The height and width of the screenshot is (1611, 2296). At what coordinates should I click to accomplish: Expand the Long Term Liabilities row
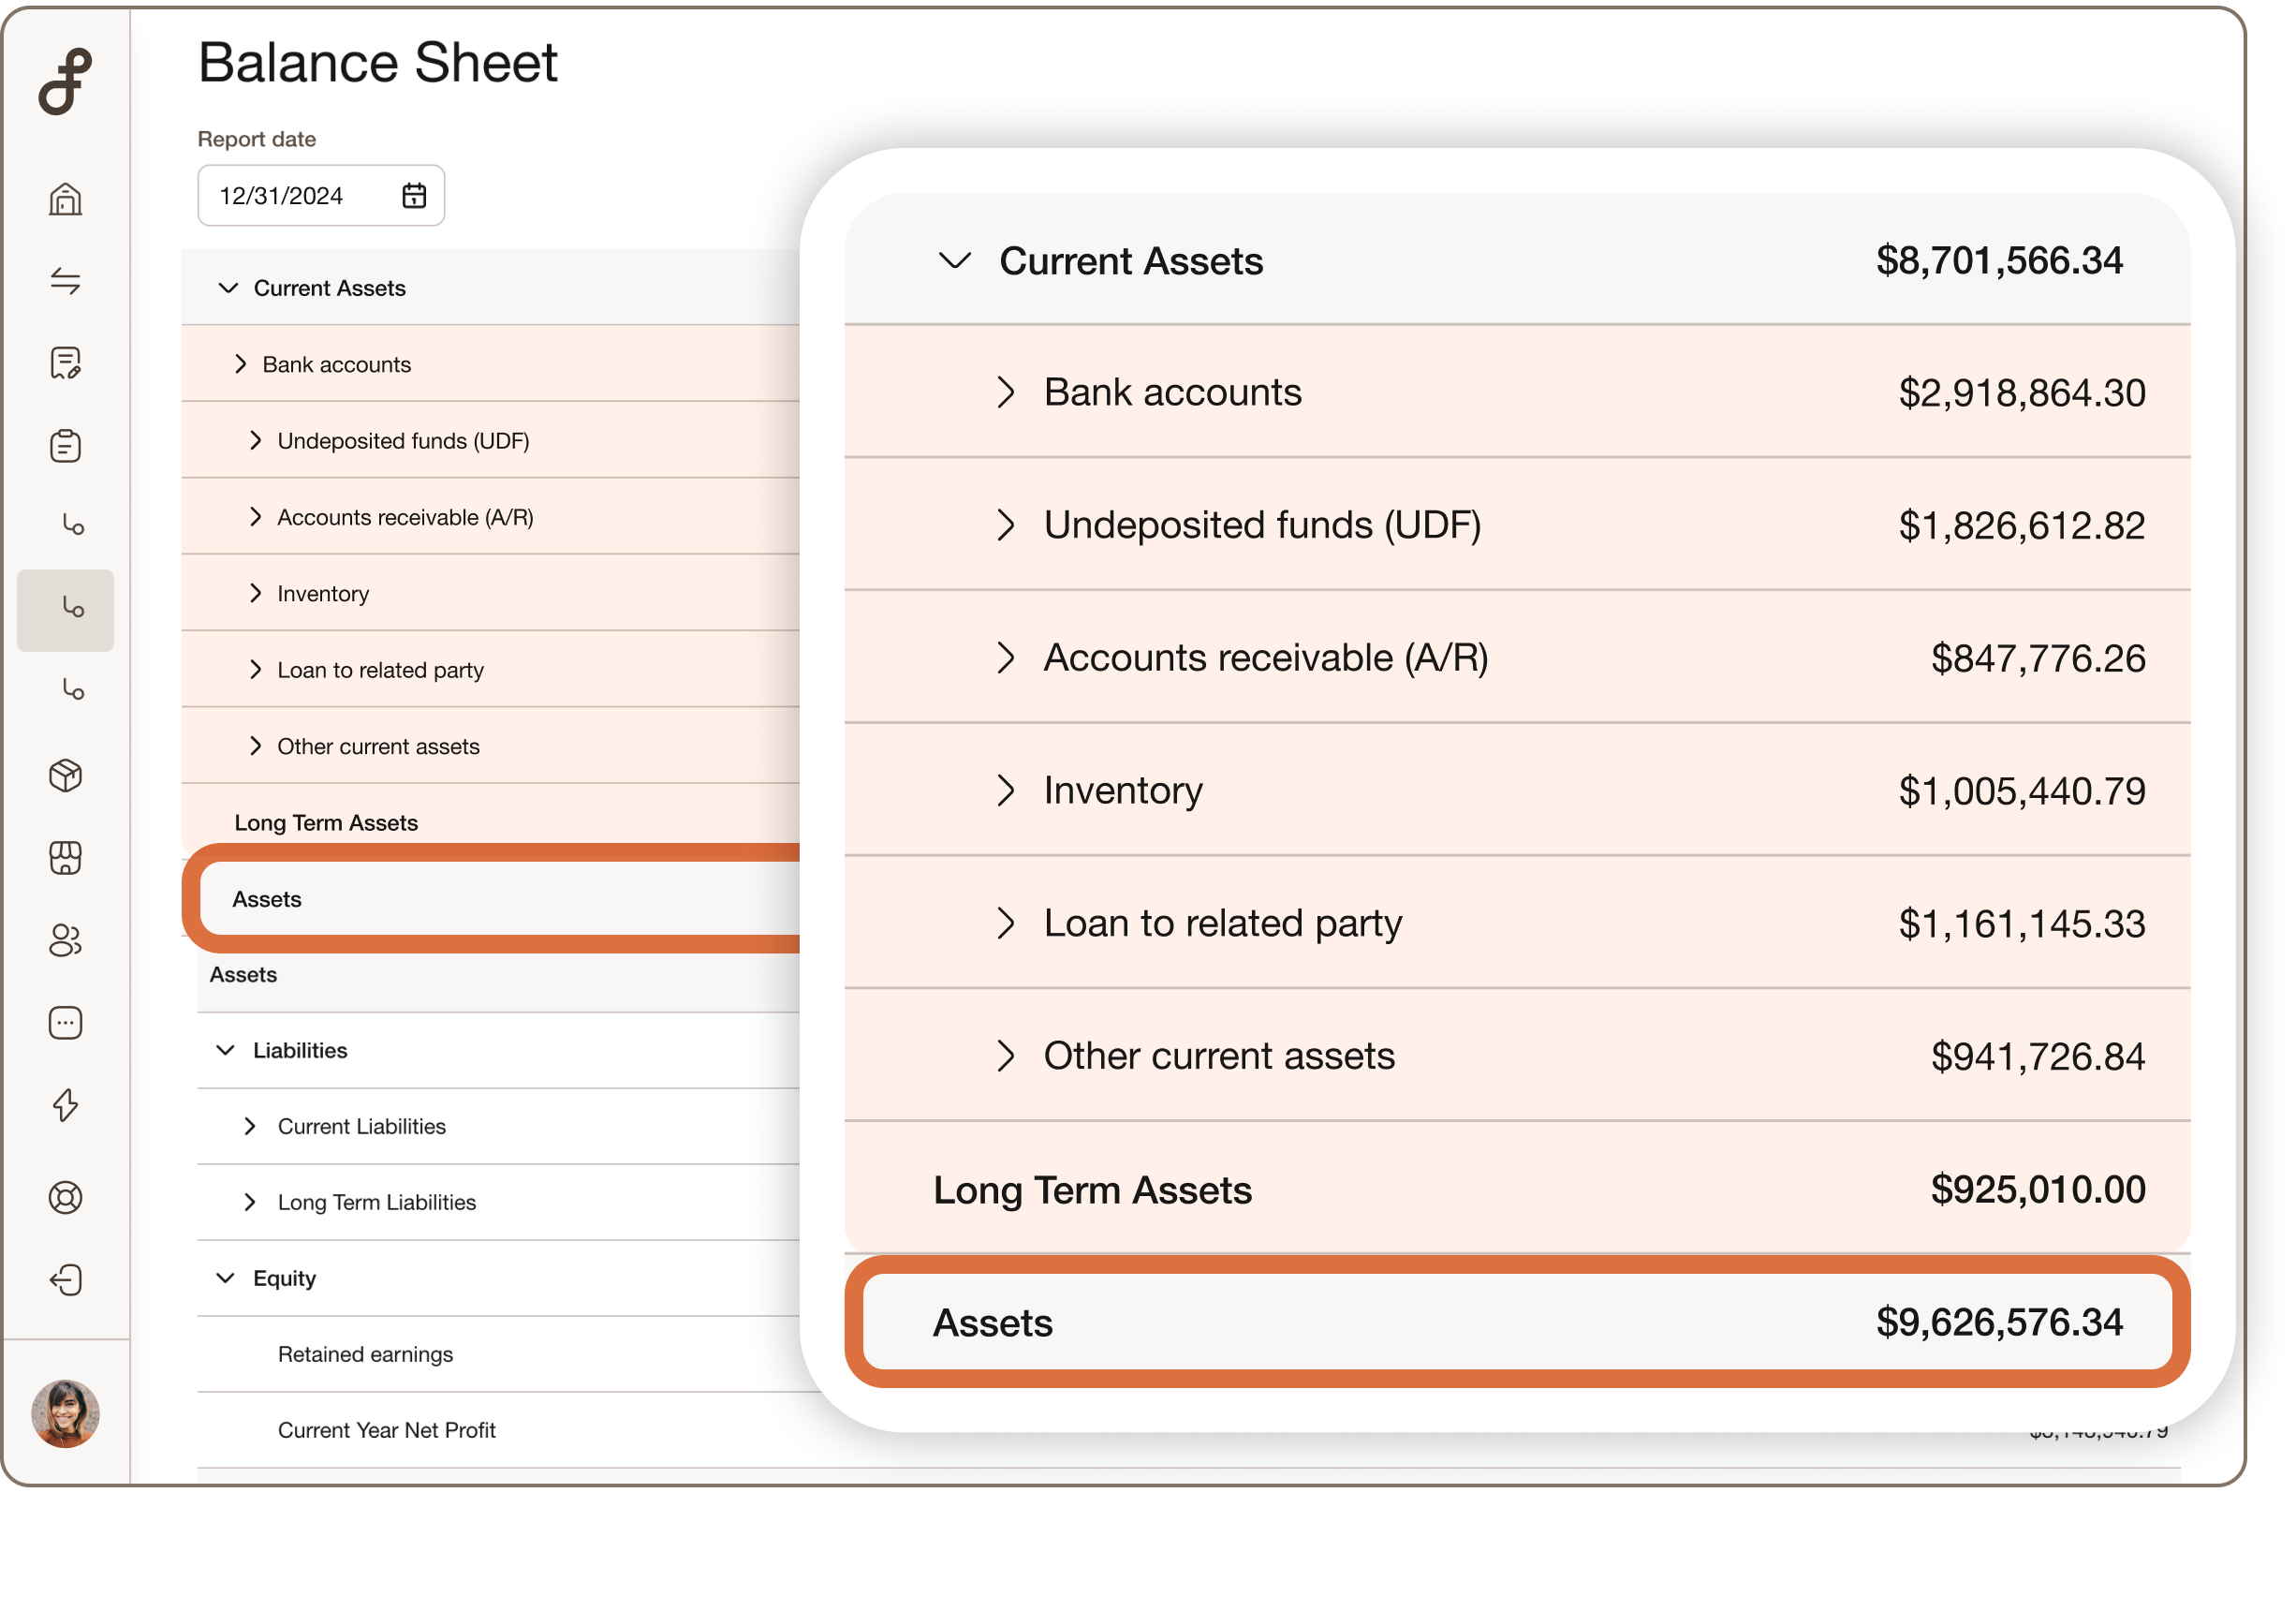pos(250,1202)
